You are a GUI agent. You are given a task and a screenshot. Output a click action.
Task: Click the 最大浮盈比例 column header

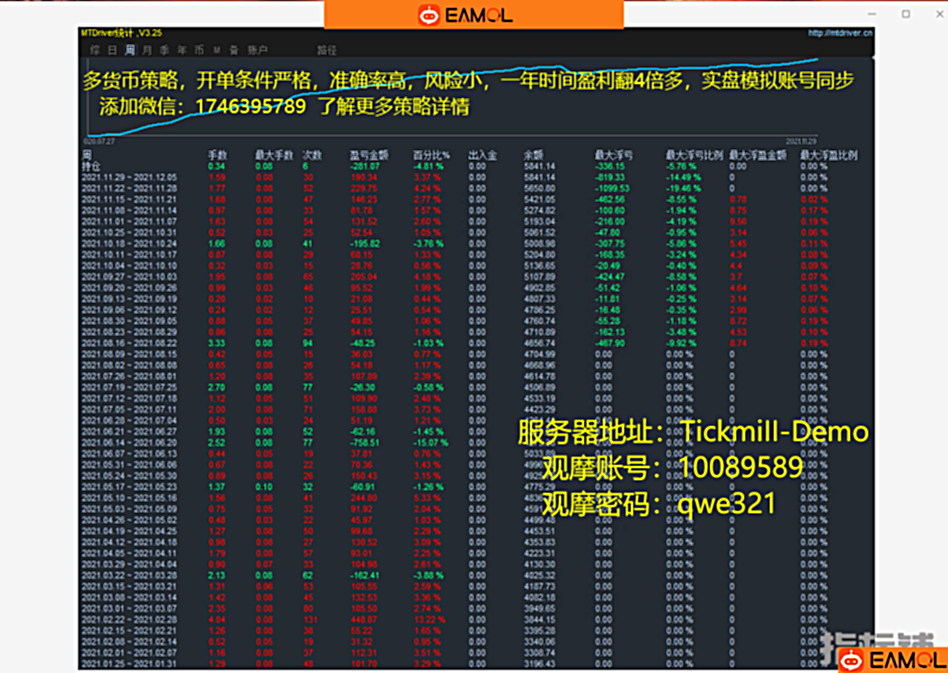[x=829, y=155]
